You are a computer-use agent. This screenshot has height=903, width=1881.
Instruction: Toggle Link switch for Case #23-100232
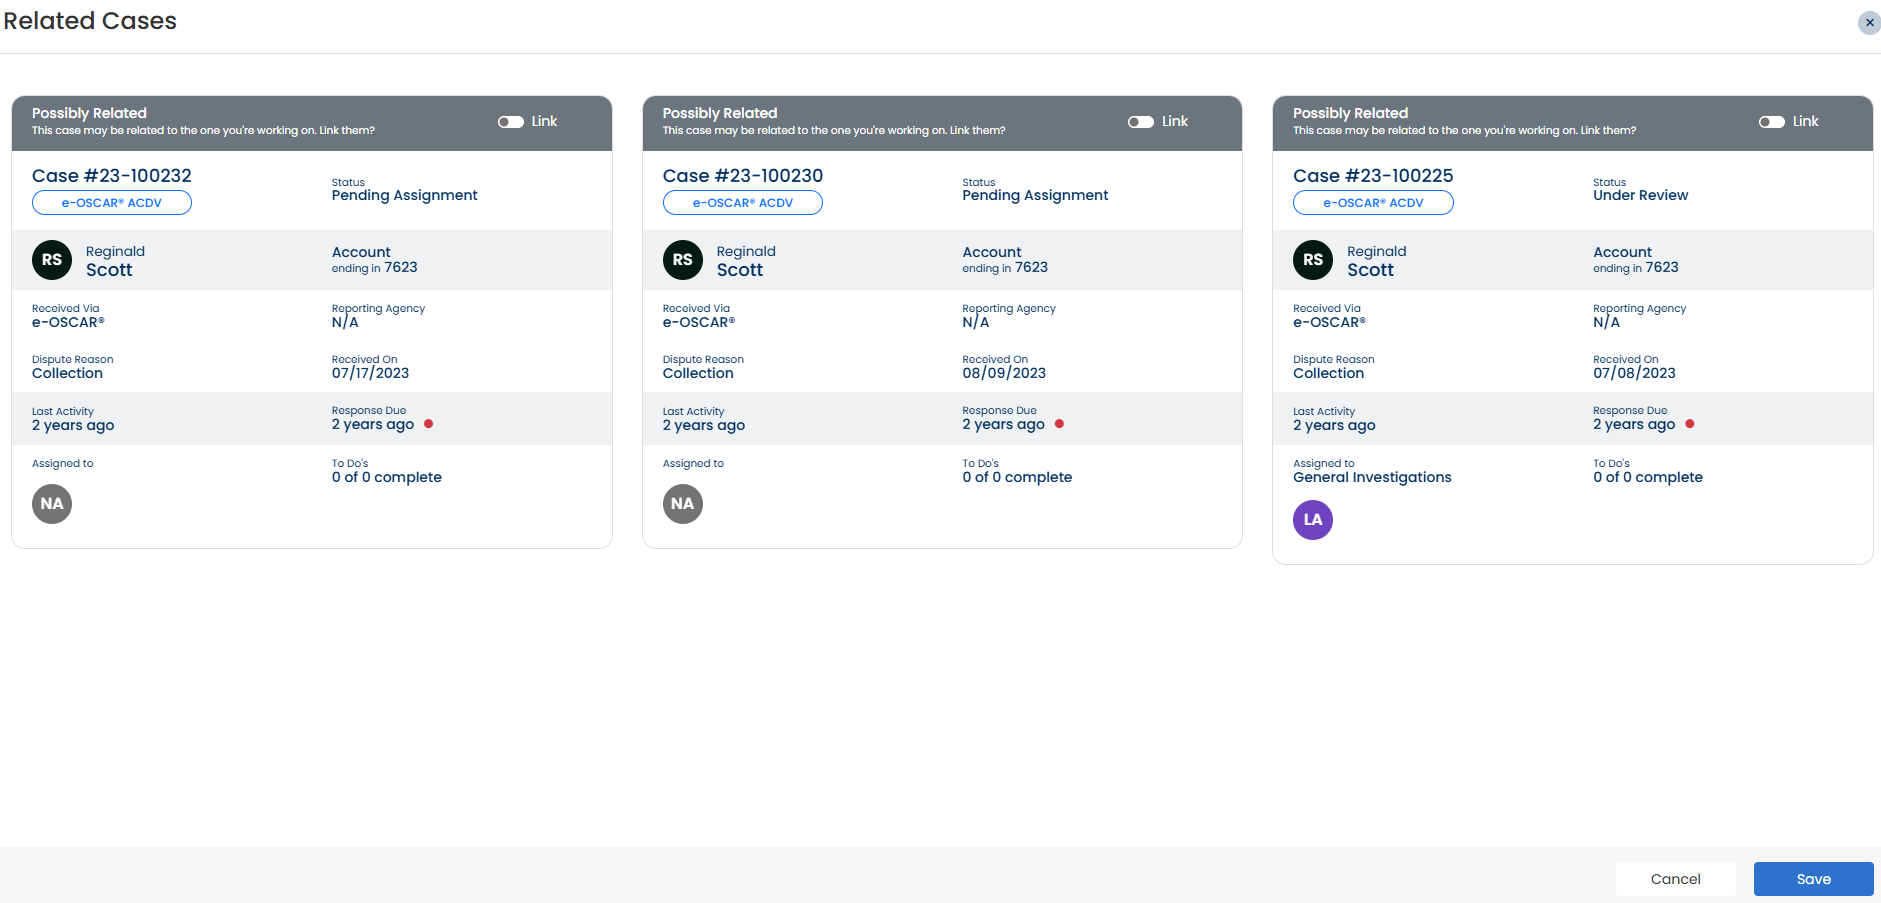click(x=511, y=122)
